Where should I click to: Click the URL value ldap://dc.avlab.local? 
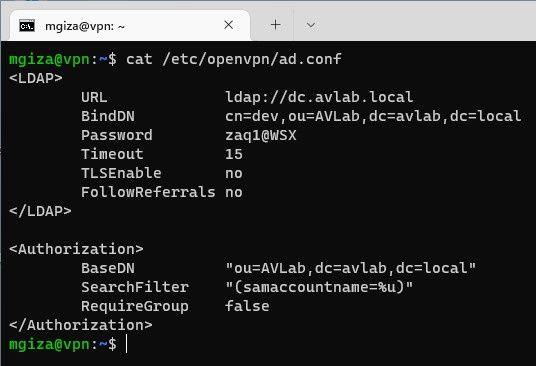tap(319, 97)
